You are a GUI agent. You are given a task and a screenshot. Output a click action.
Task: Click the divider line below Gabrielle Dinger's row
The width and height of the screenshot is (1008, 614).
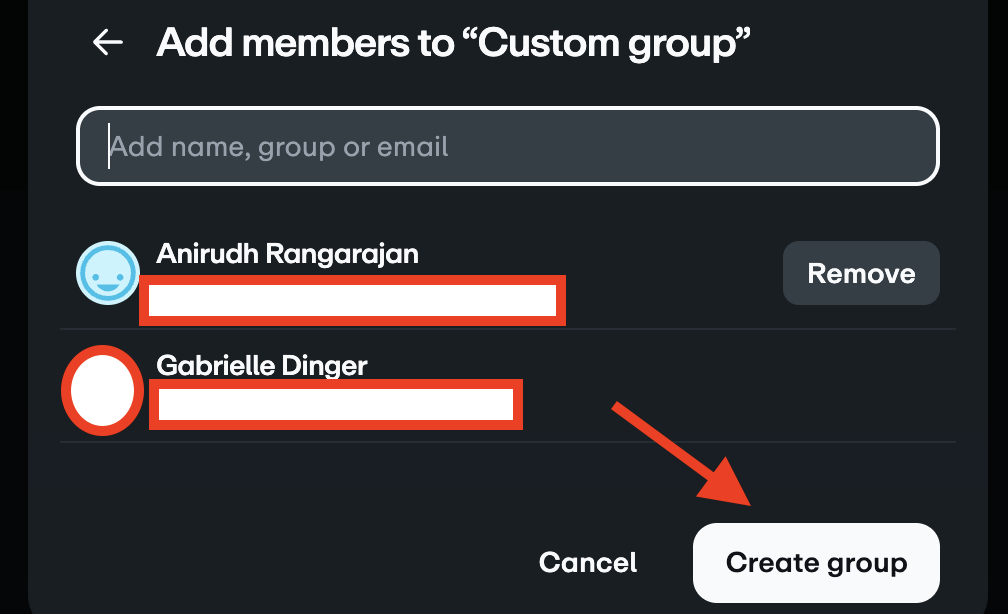(508, 442)
